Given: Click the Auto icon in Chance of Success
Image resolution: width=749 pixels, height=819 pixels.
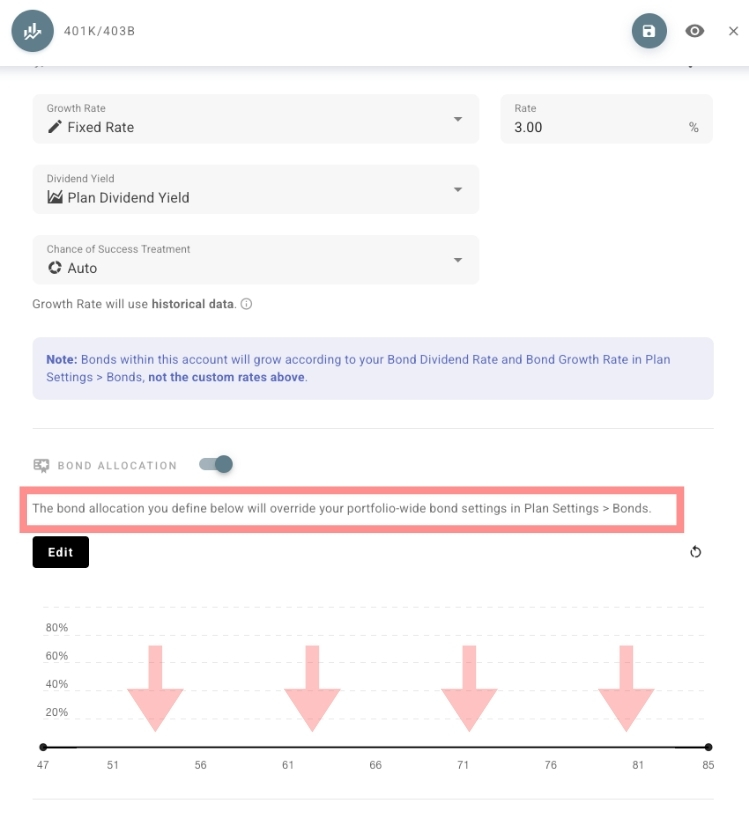Looking at the screenshot, I should pos(55,268).
